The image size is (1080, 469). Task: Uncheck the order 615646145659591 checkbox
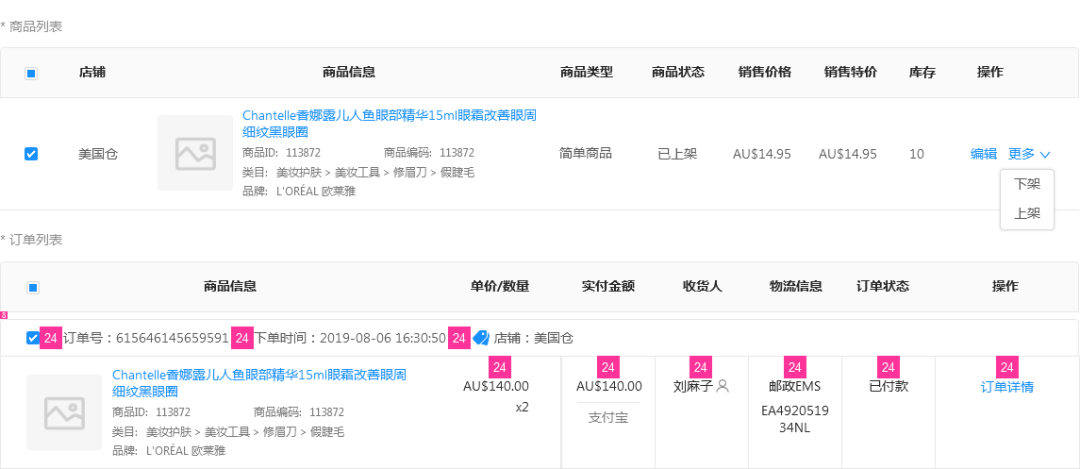pyautogui.click(x=33, y=338)
